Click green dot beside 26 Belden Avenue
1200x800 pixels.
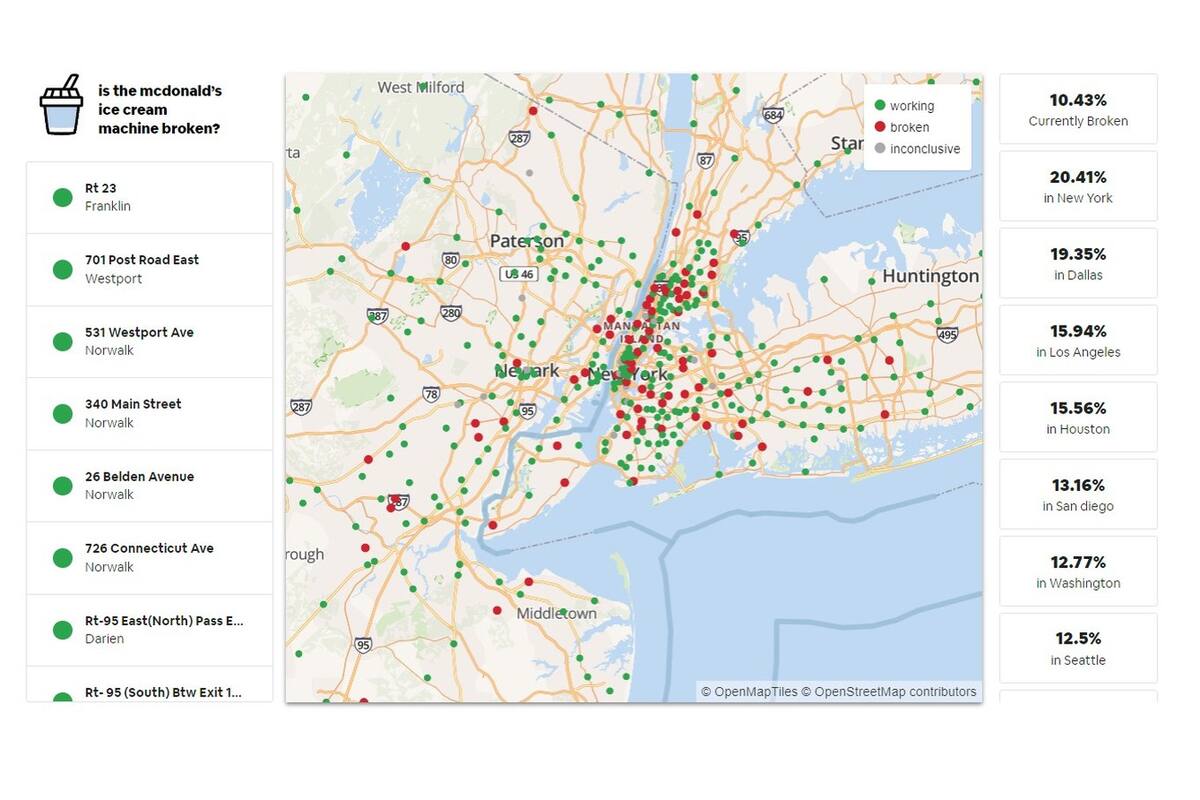[63, 486]
